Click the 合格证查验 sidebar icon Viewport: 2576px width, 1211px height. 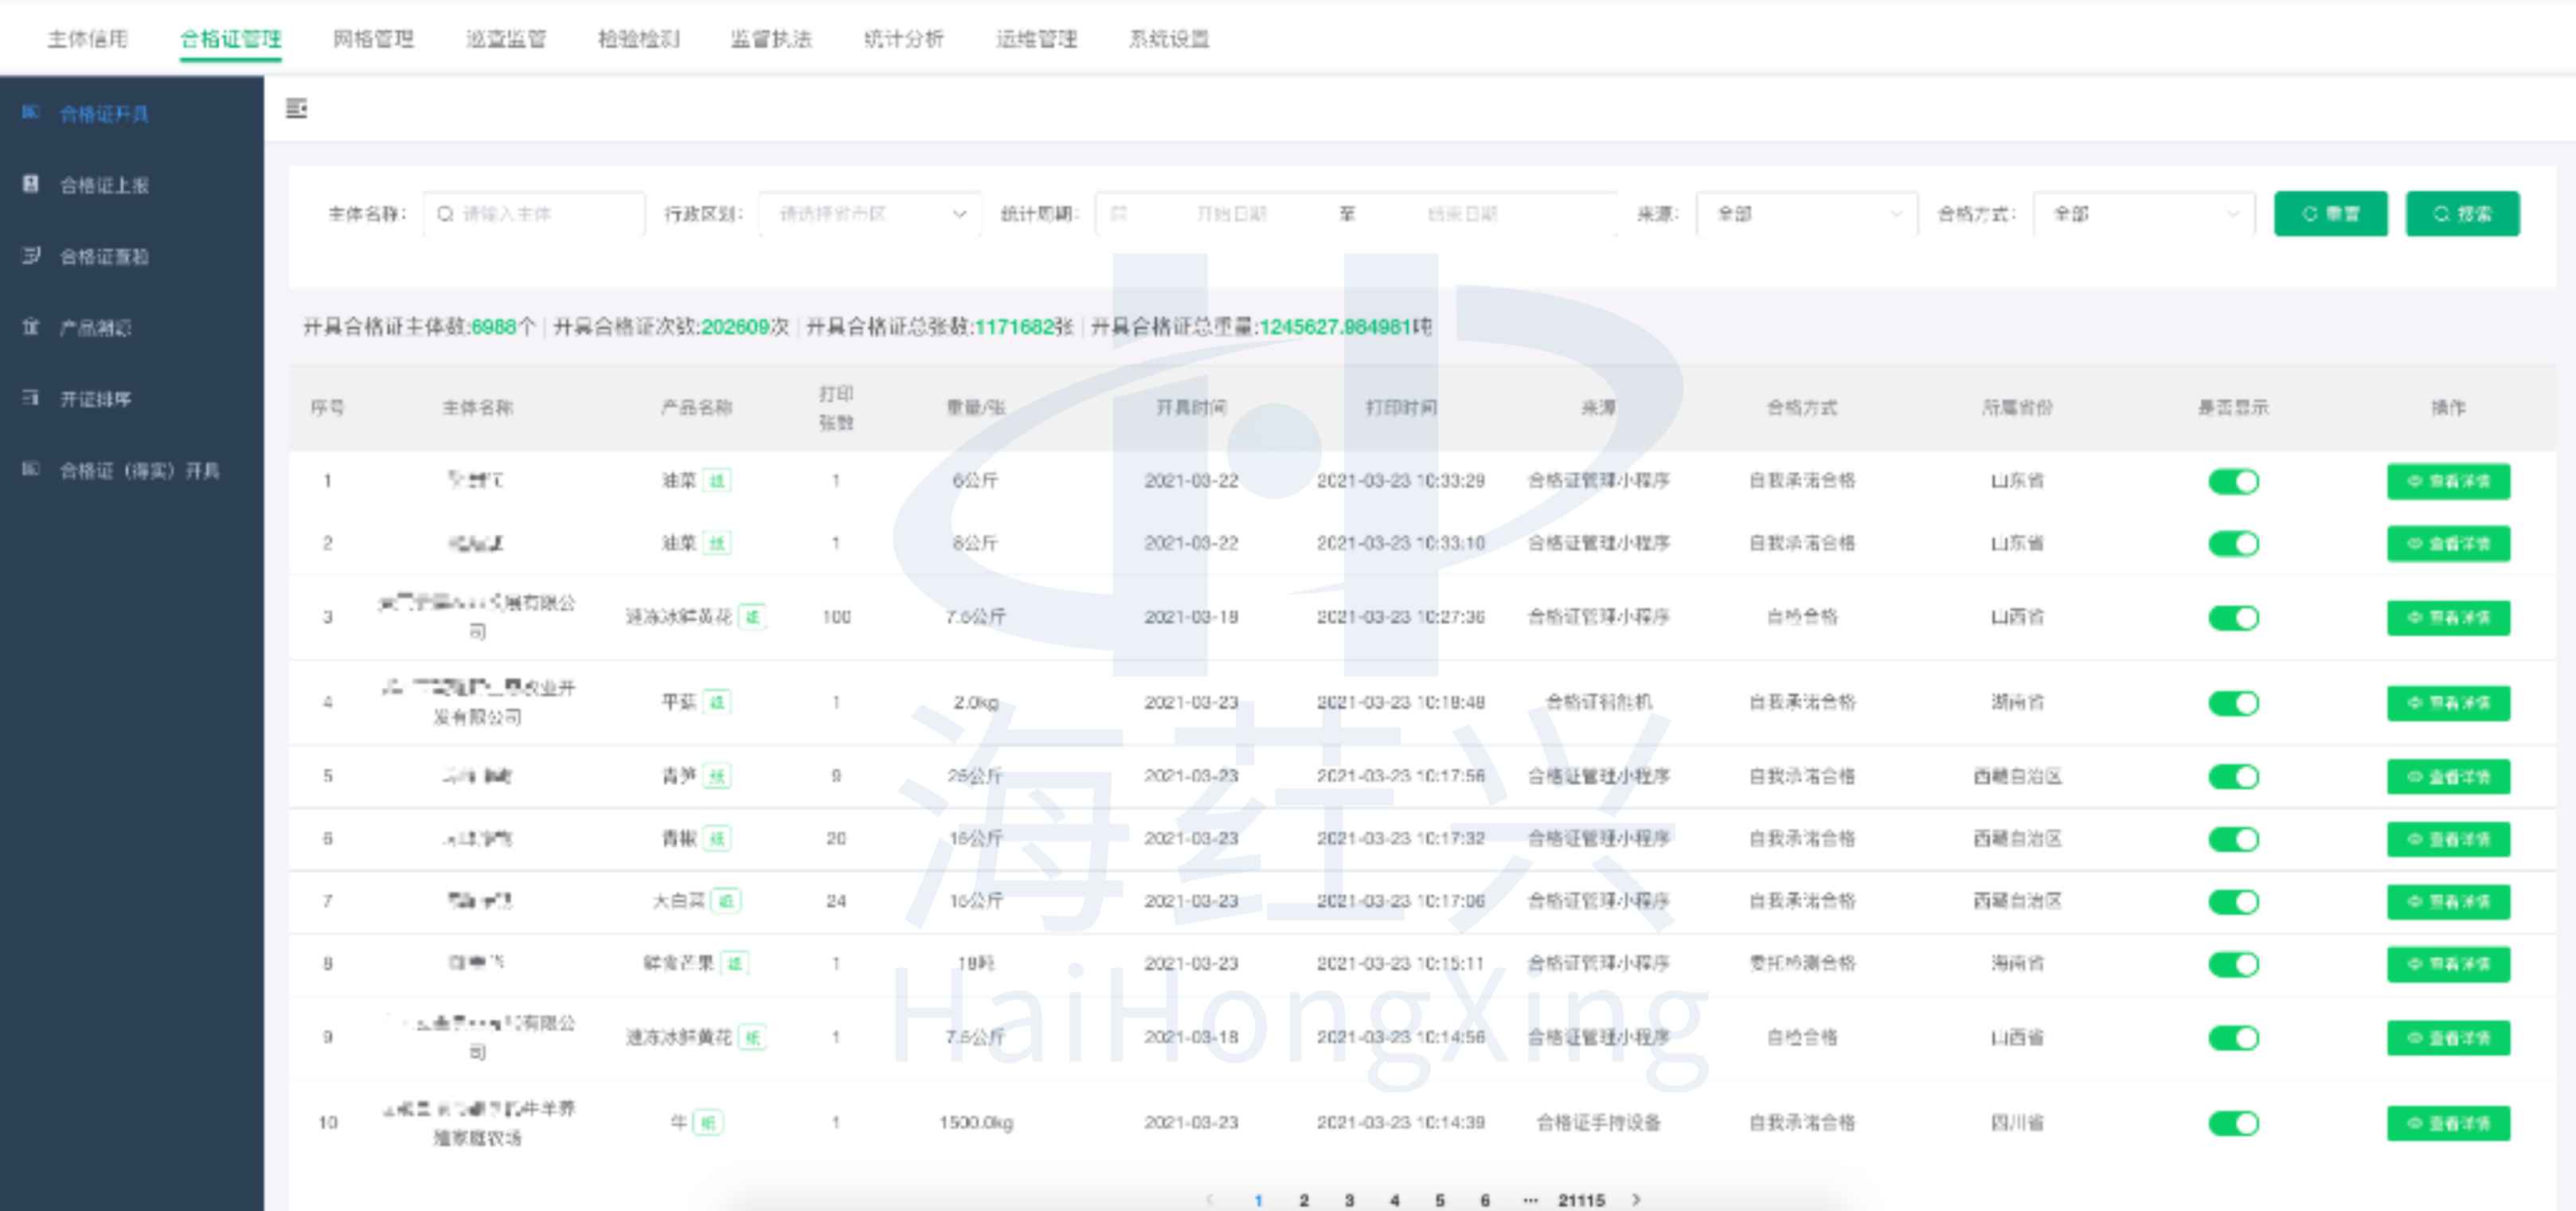pyautogui.click(x=31, y=256)
